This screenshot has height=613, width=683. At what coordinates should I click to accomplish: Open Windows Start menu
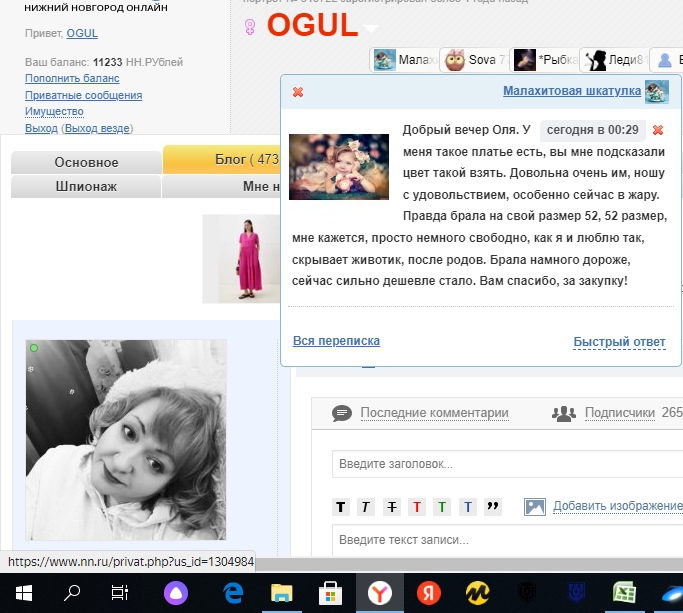click(24, 593)
